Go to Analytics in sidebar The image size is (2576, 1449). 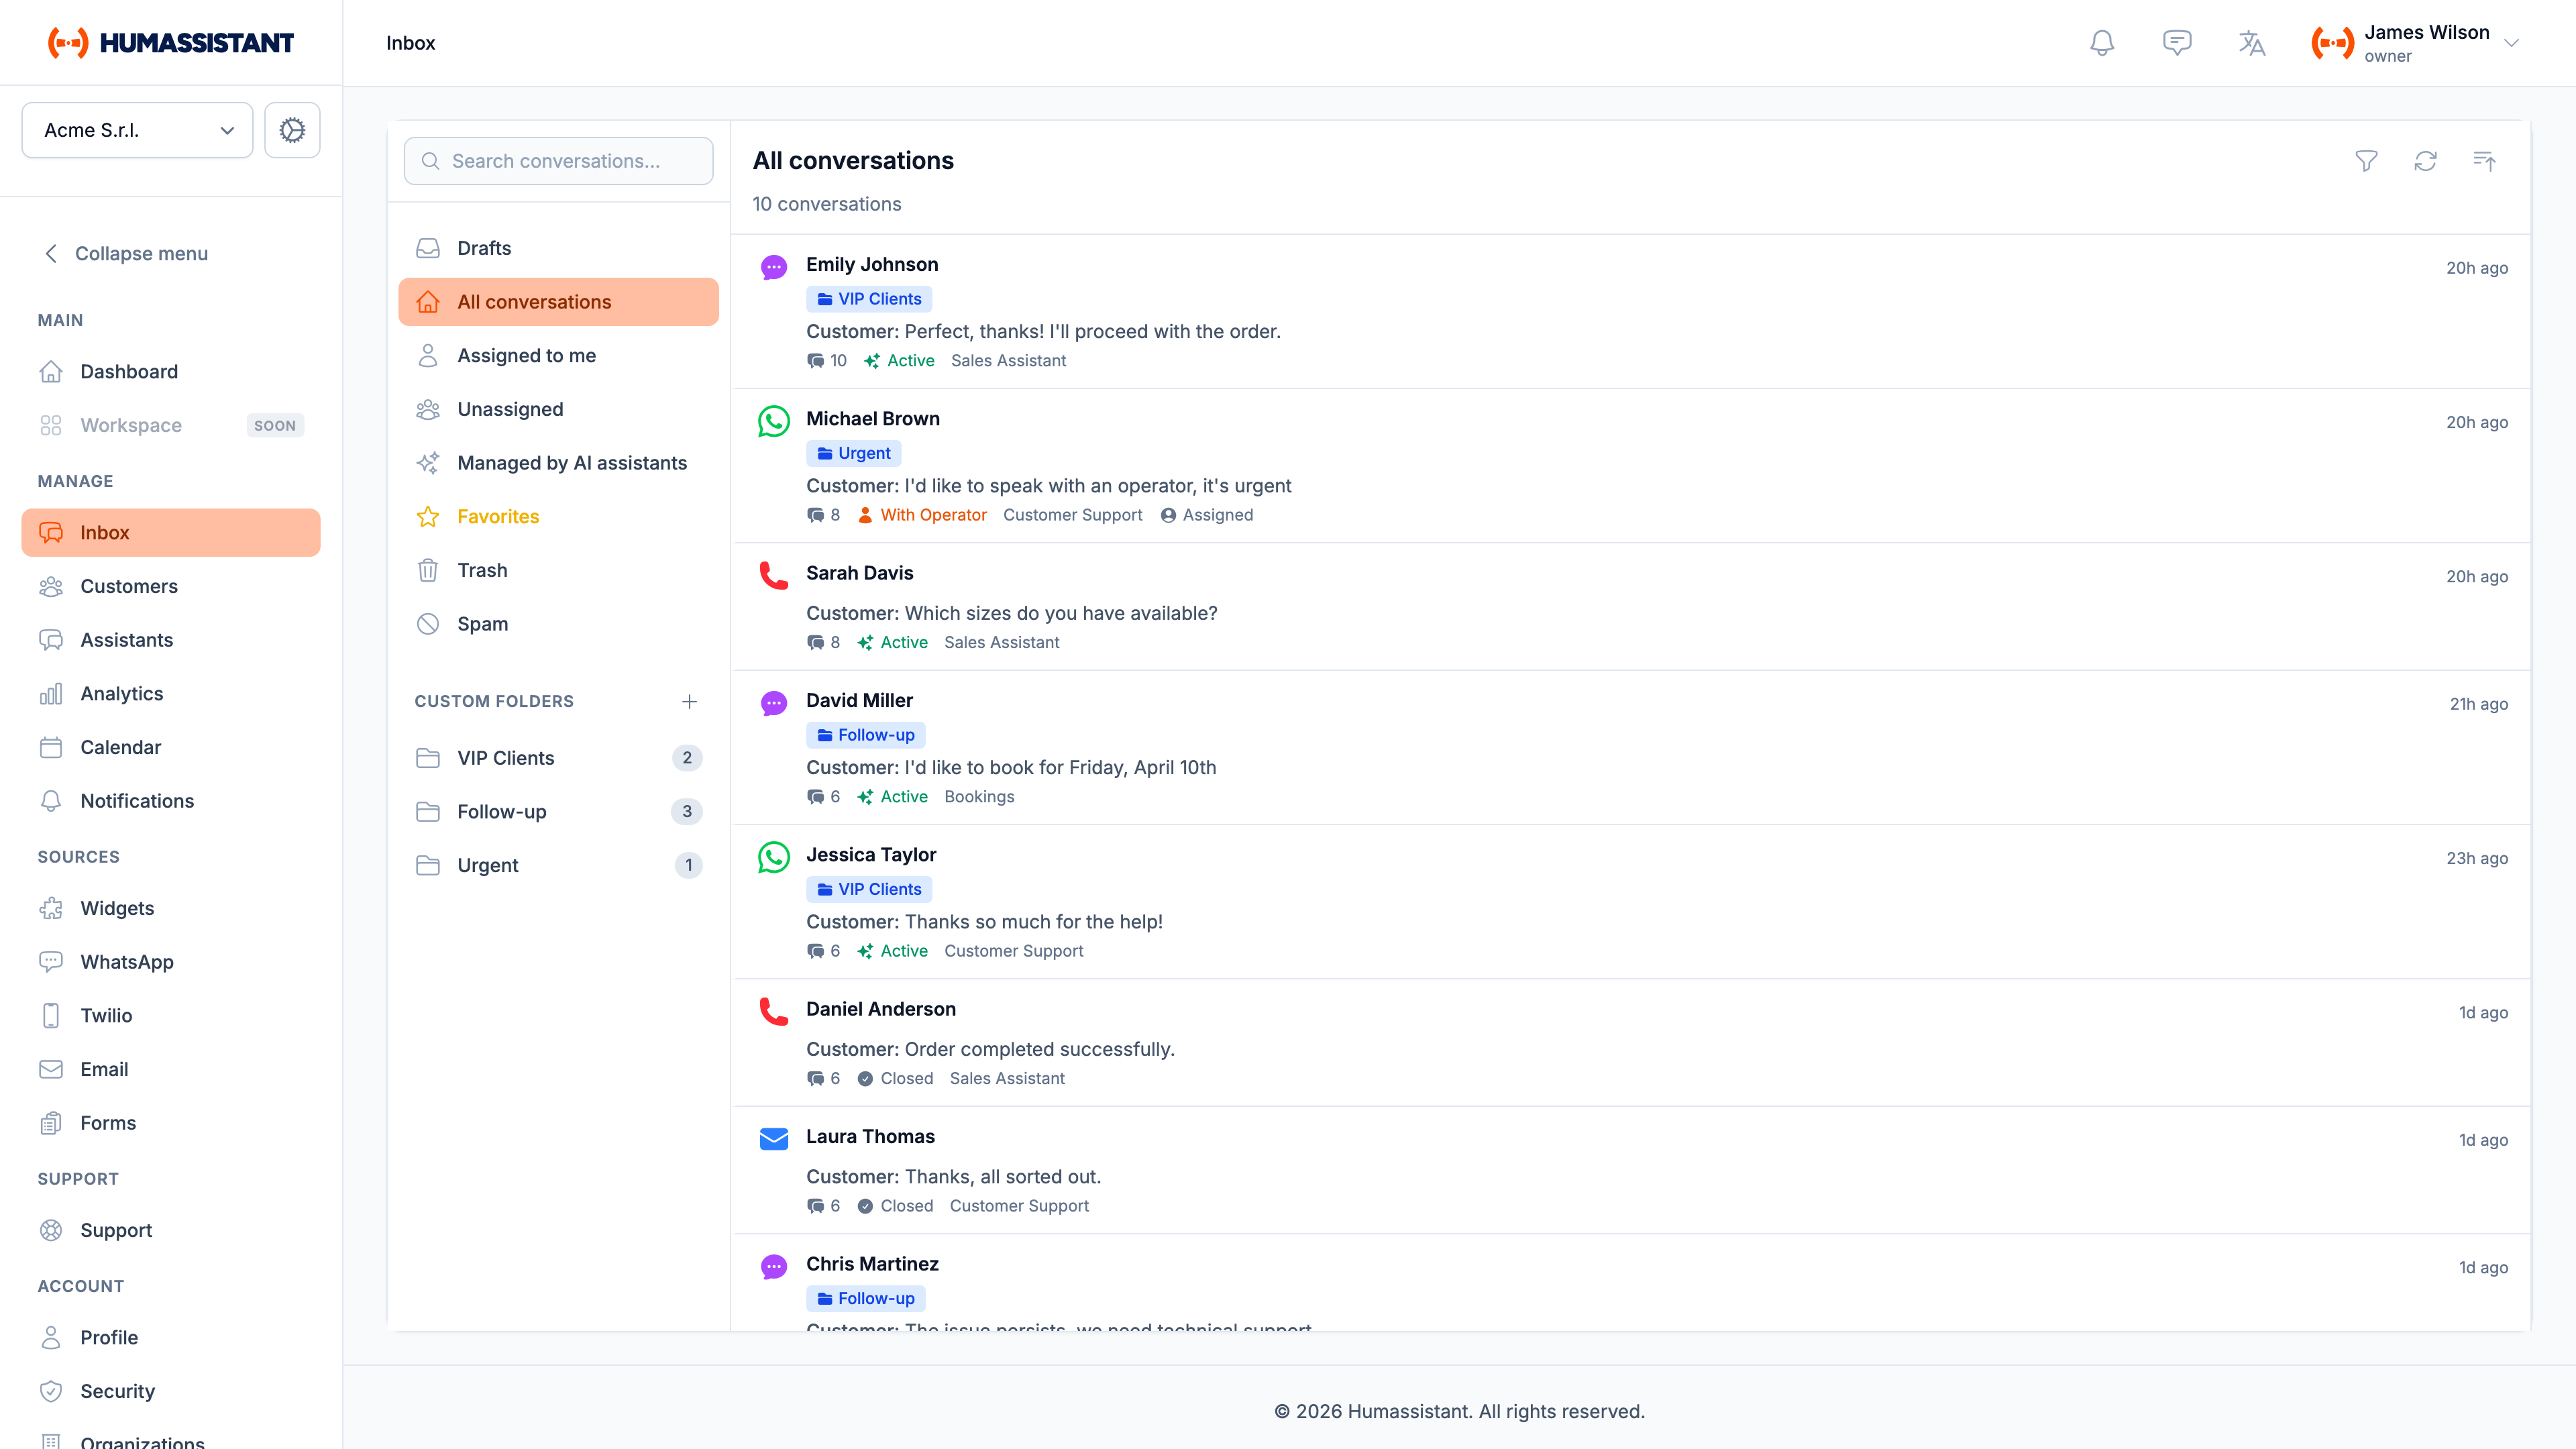point(121,693)
